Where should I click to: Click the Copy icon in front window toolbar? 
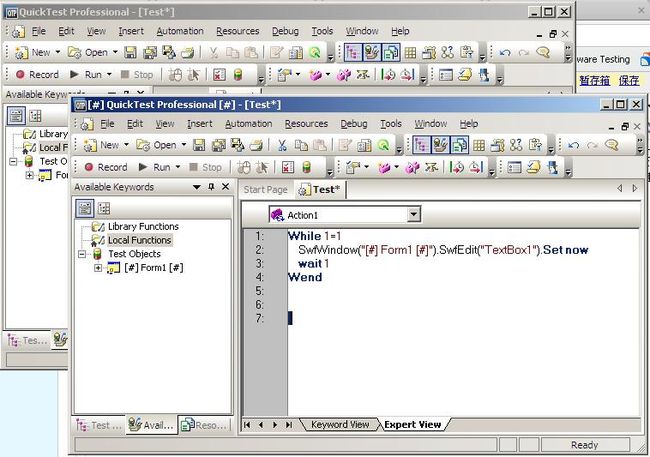(x=301, y=145)
